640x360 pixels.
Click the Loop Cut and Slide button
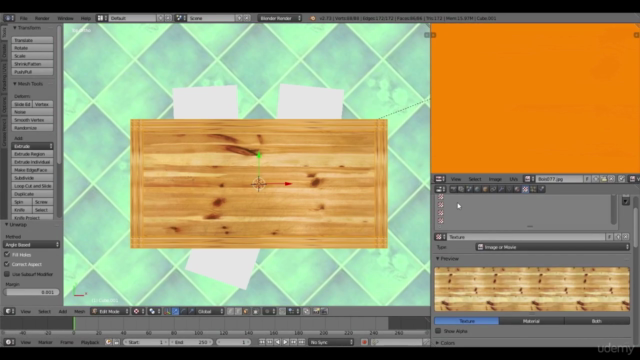[32, 186]
